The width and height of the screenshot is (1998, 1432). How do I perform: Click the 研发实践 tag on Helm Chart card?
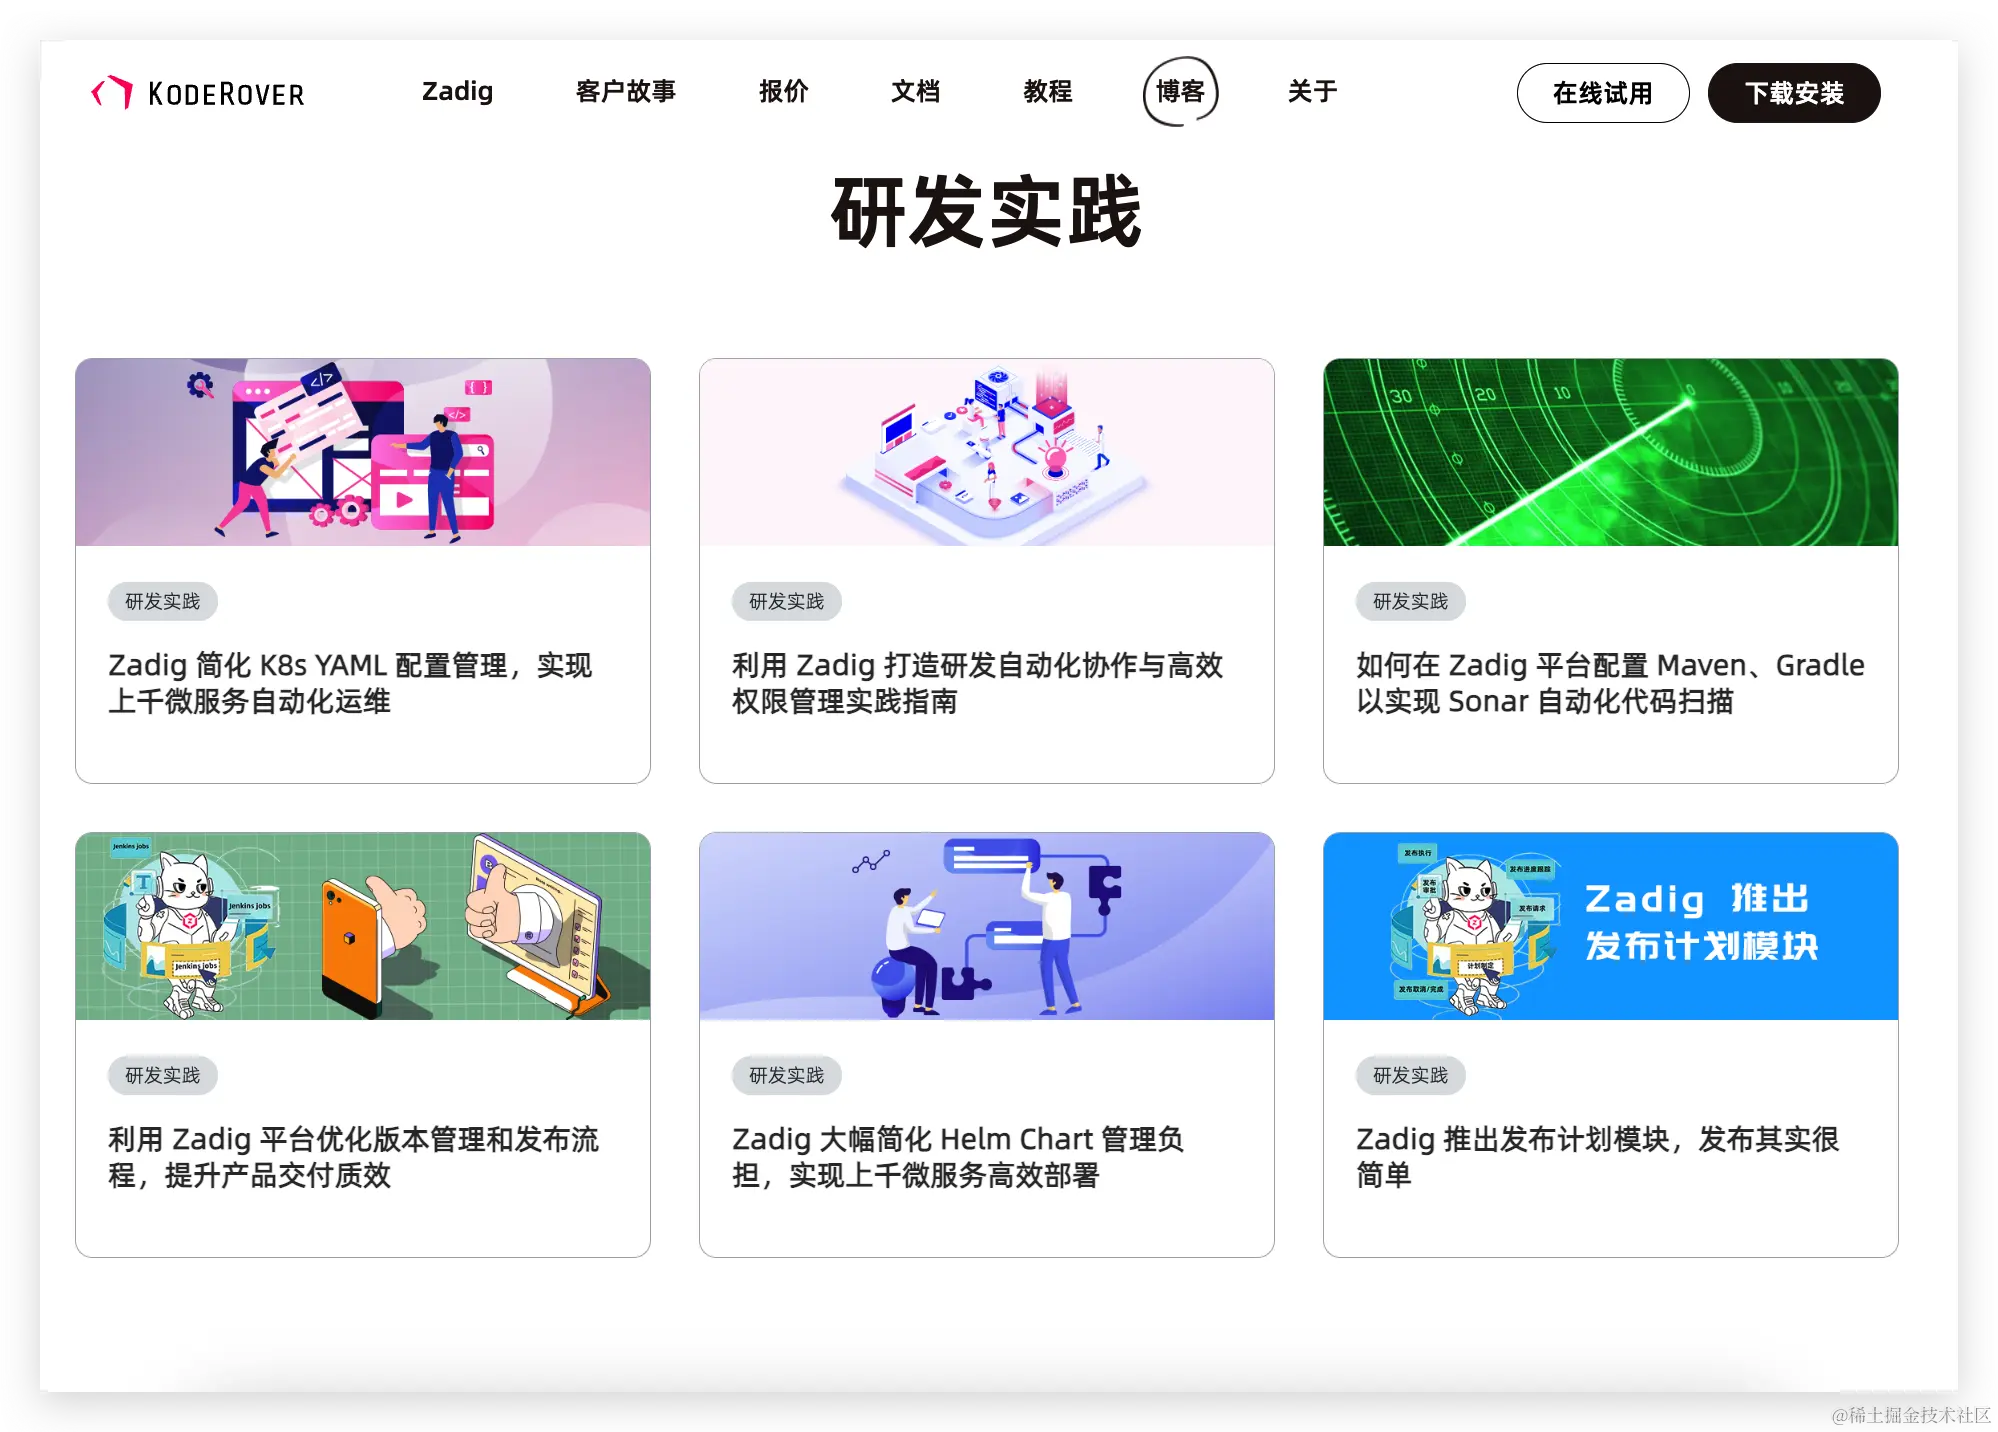[x=786, y=1075]
